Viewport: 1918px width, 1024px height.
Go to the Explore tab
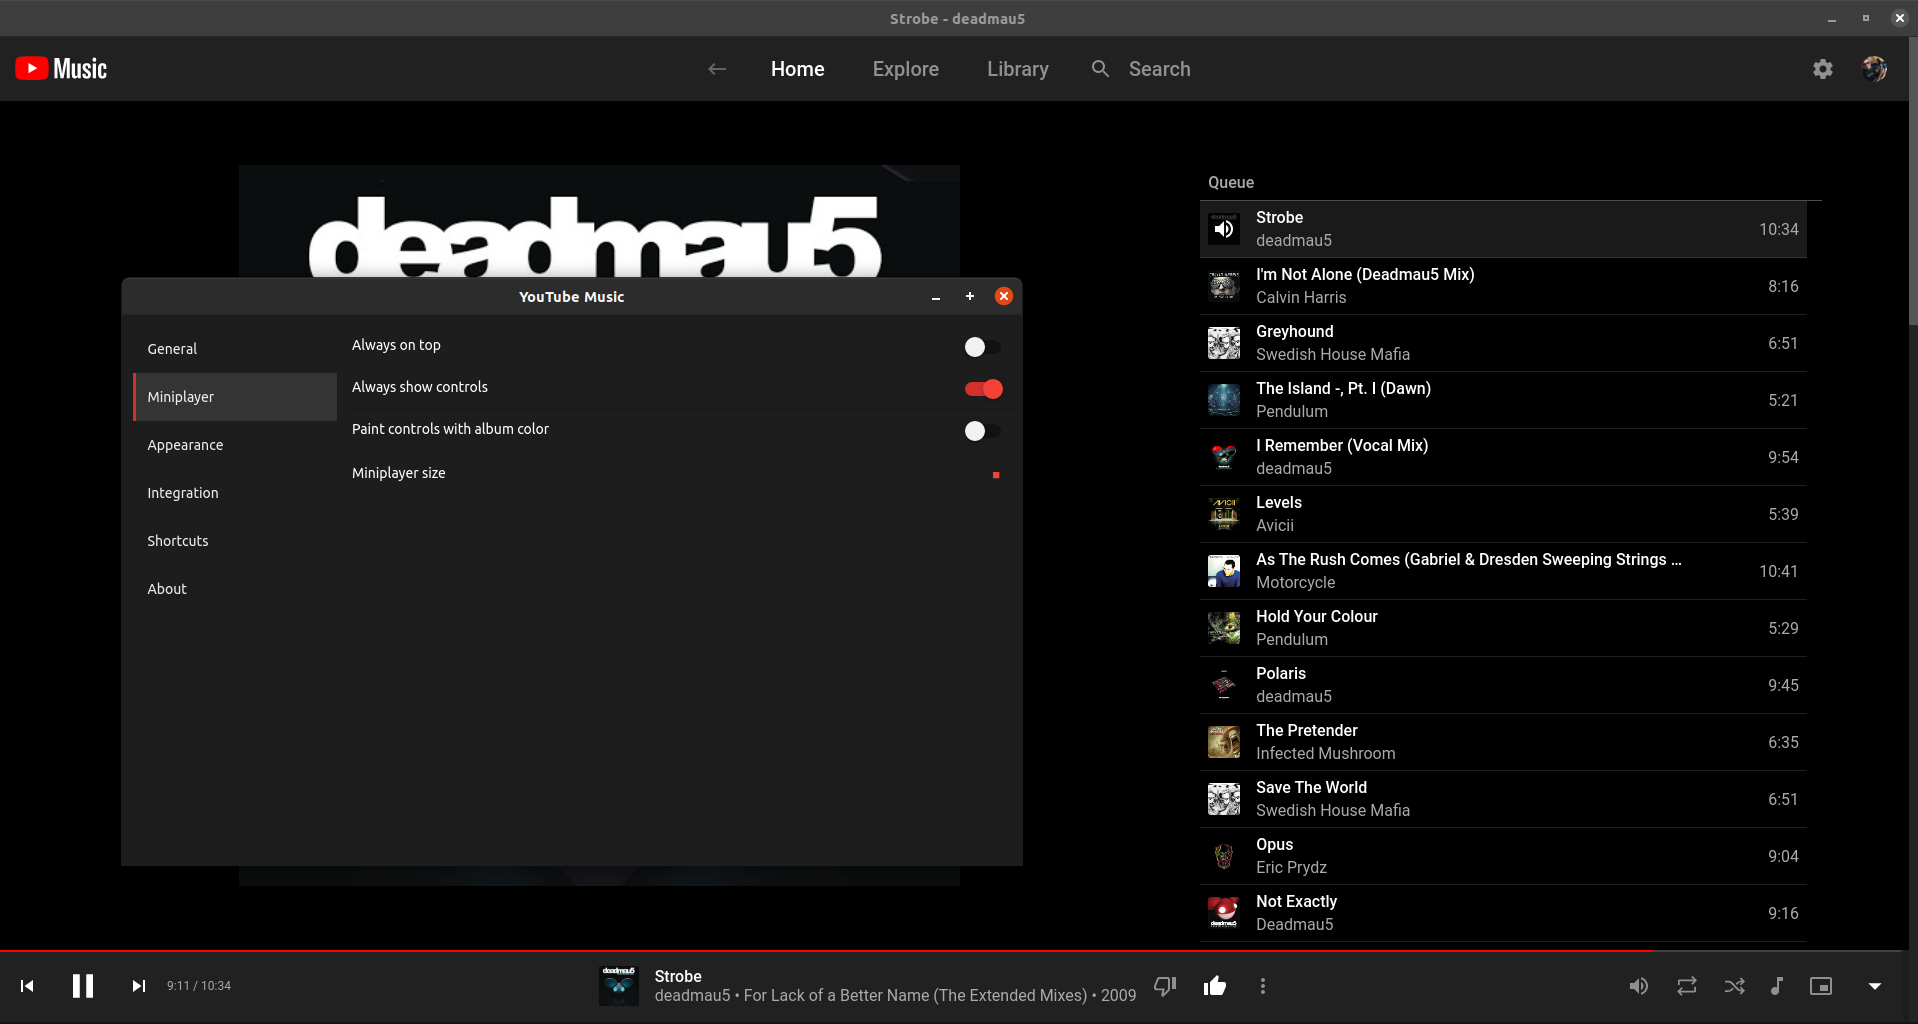click(x=905, y=69)
